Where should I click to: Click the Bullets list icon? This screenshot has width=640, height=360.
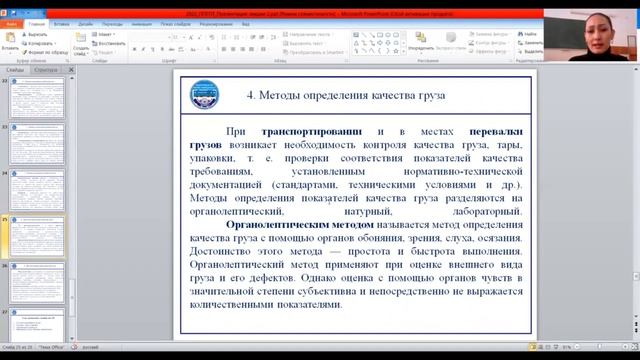pos(224,38)
